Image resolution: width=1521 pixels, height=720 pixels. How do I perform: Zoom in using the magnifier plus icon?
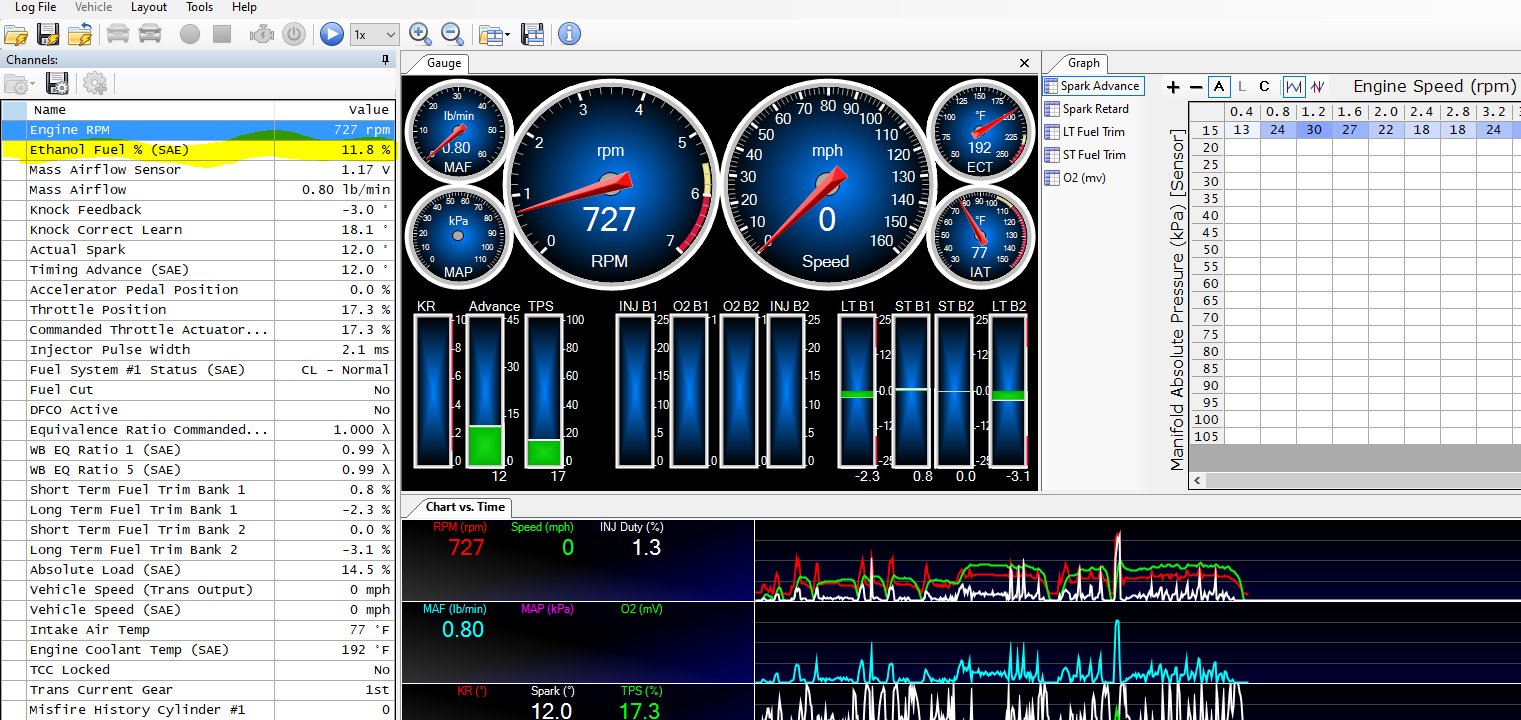click(x=420, y=34)
